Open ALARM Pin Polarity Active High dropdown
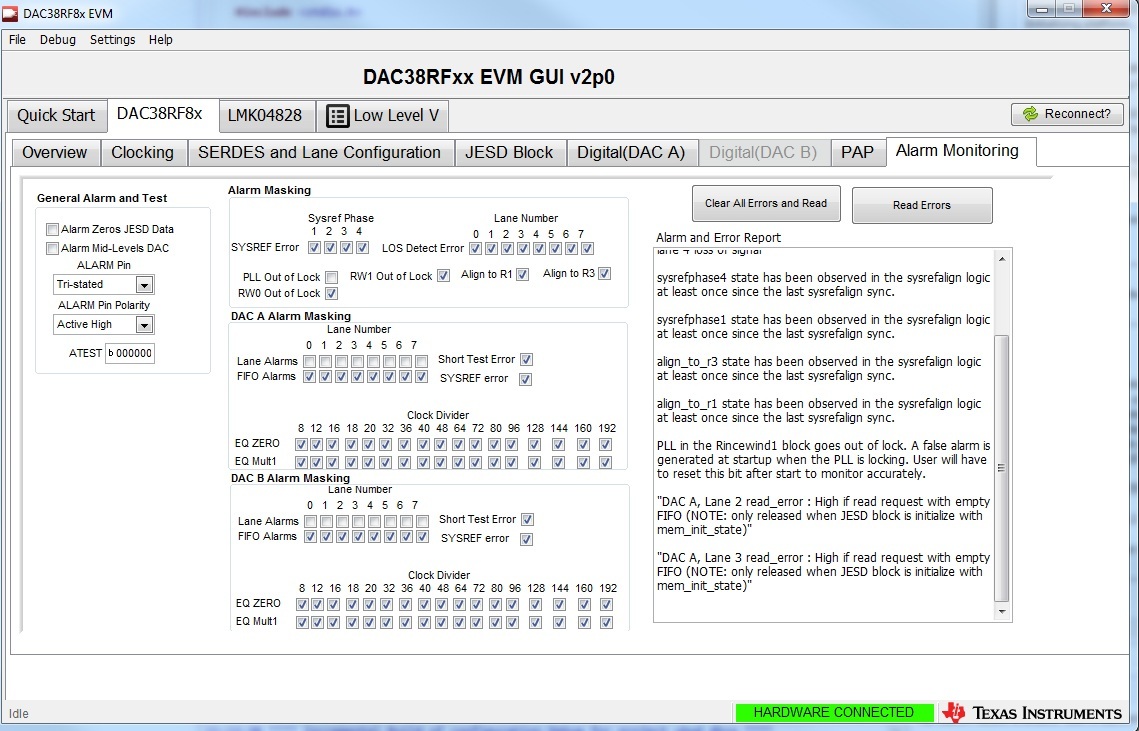 tap(144, 325)
